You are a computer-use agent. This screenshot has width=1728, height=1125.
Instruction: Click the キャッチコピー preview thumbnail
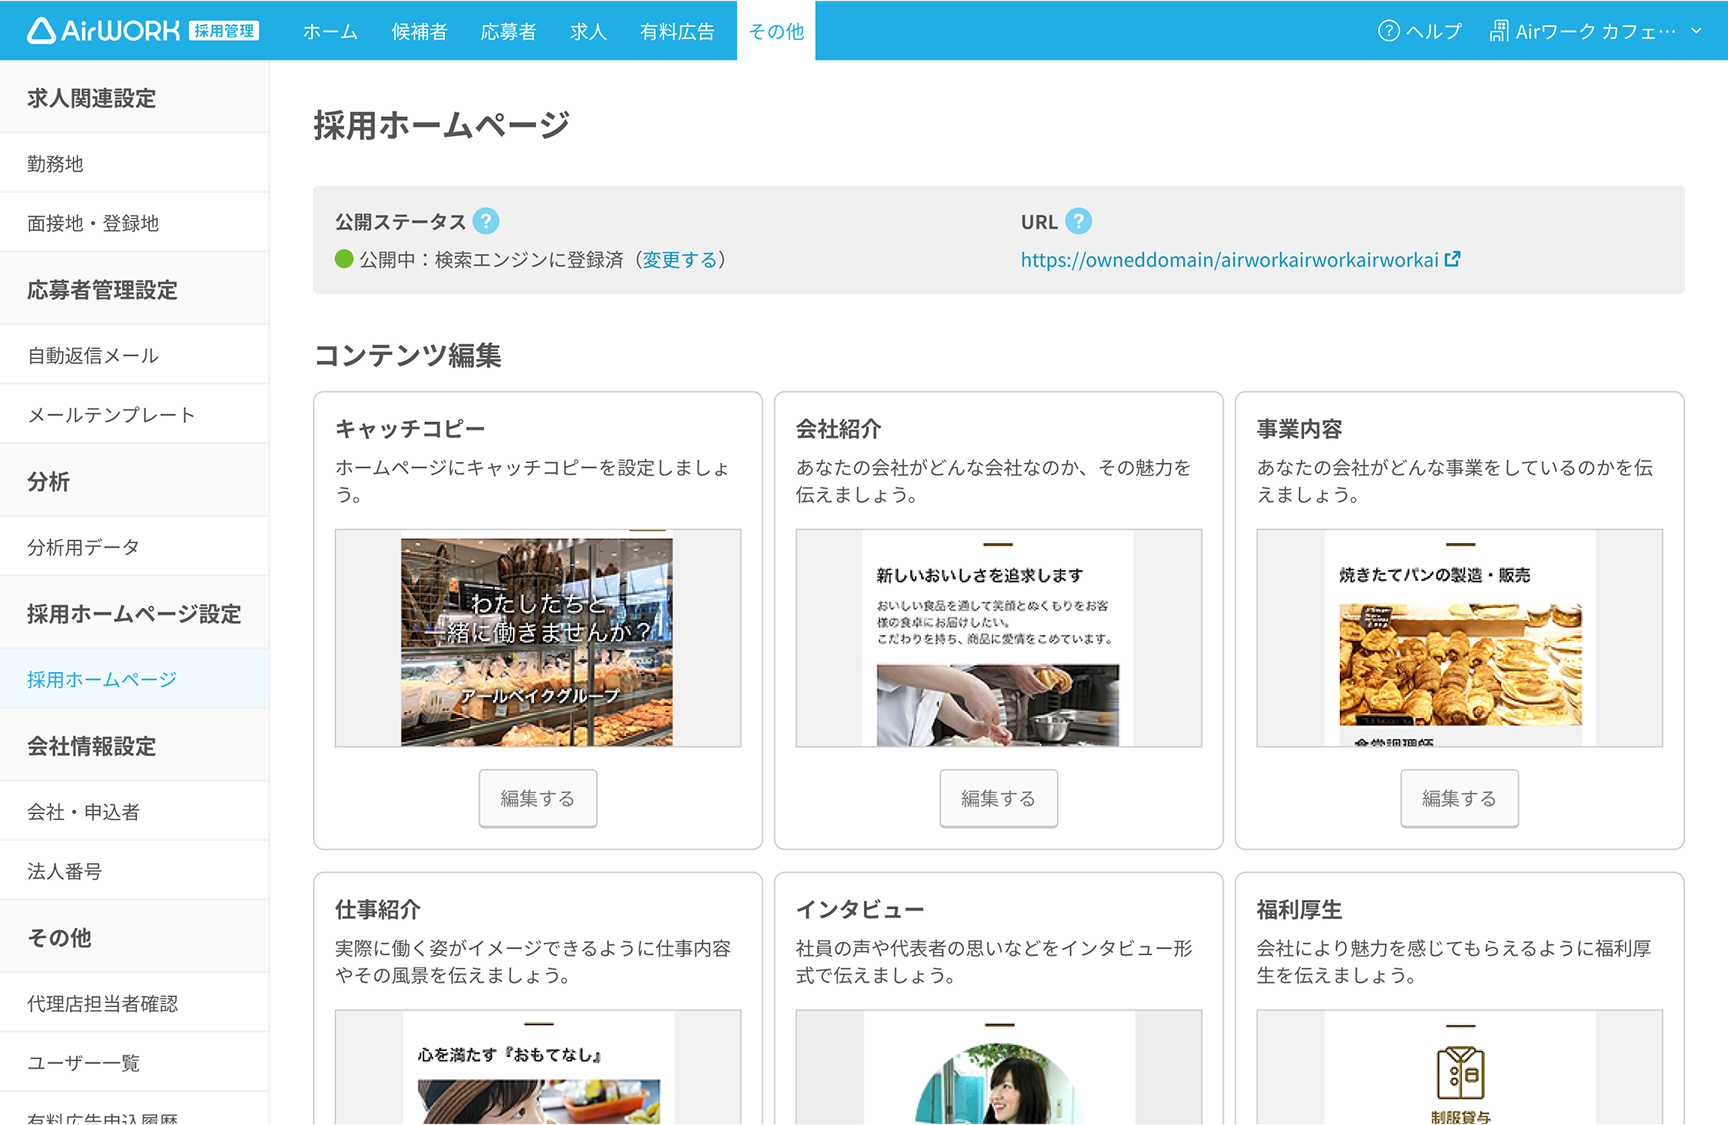[538, 638]
